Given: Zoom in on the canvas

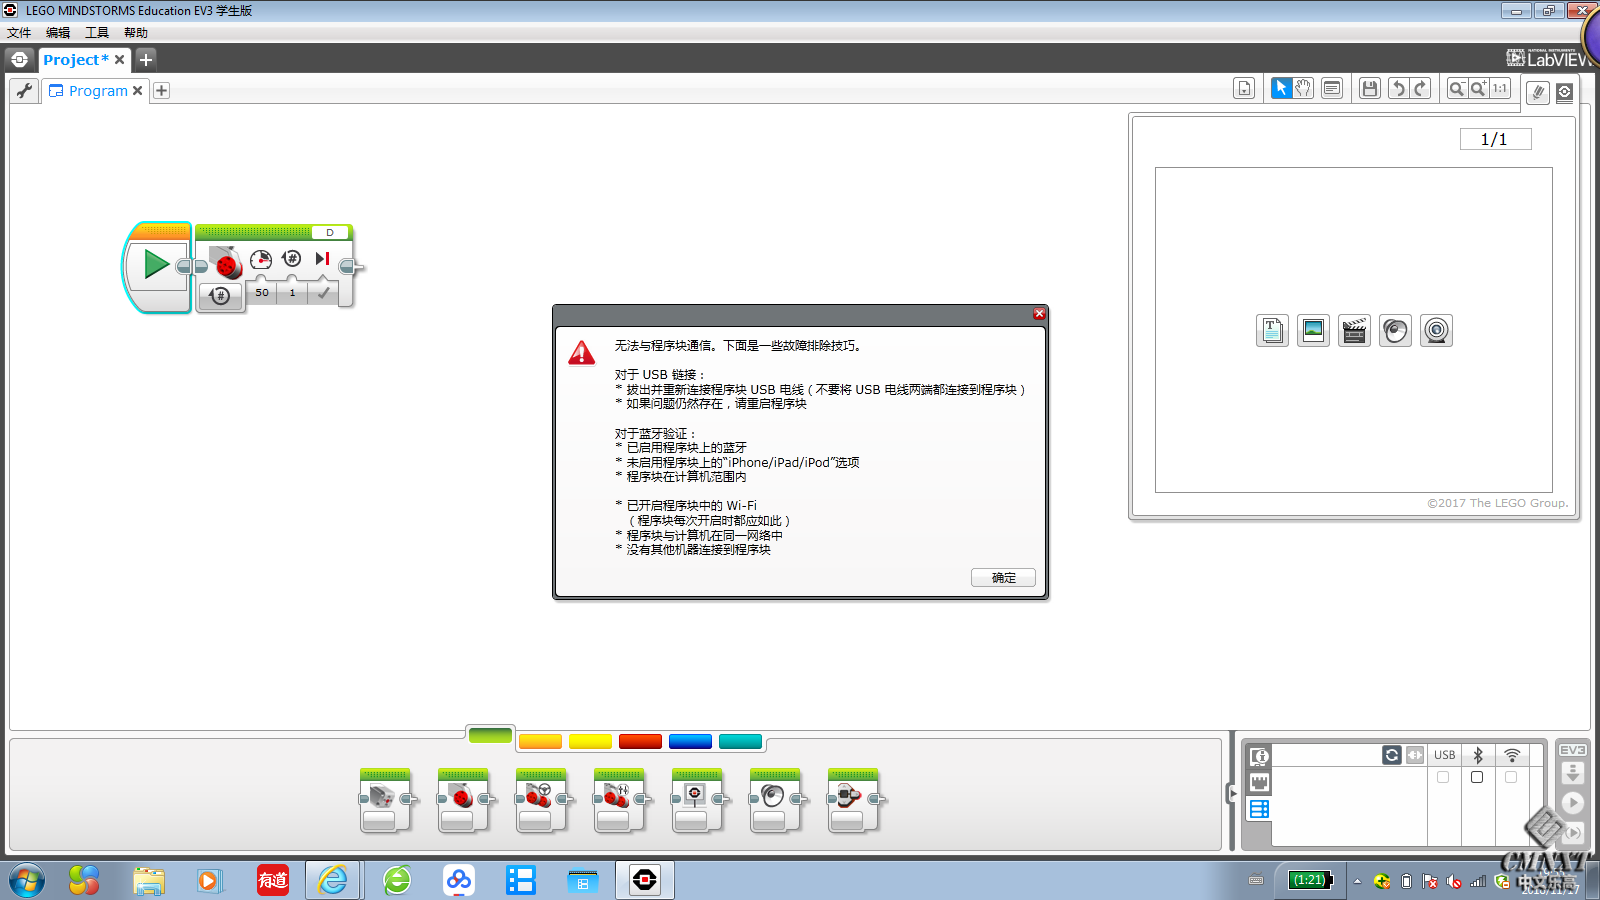Looking at the screenshot, I should tap(1478, 88).
